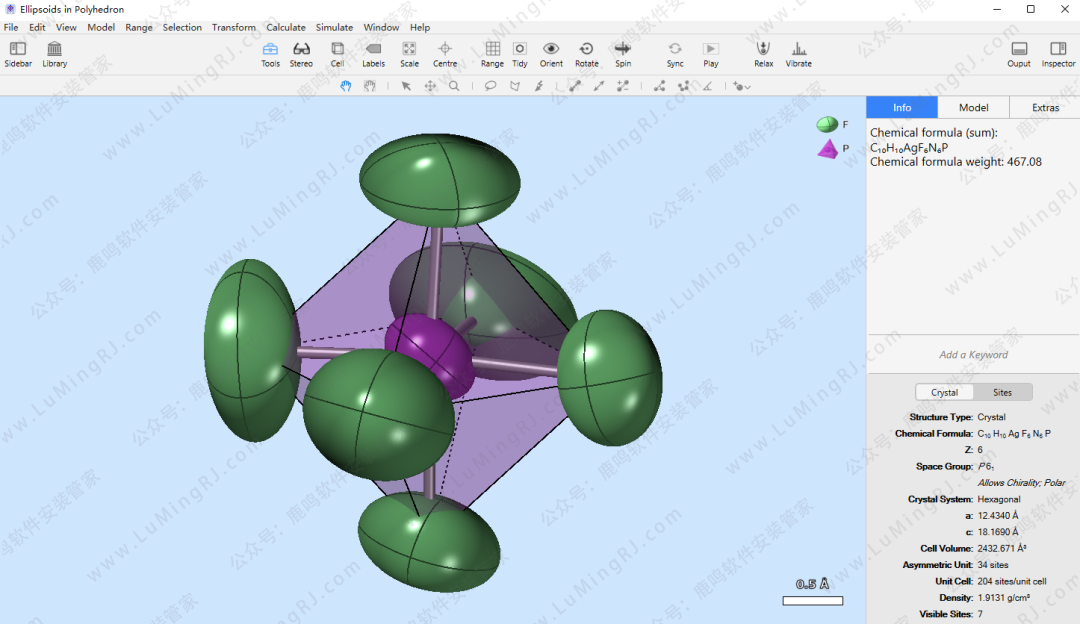Switch to the Extras tab
Viewport: 1080px width, 624px height.
1045,108
